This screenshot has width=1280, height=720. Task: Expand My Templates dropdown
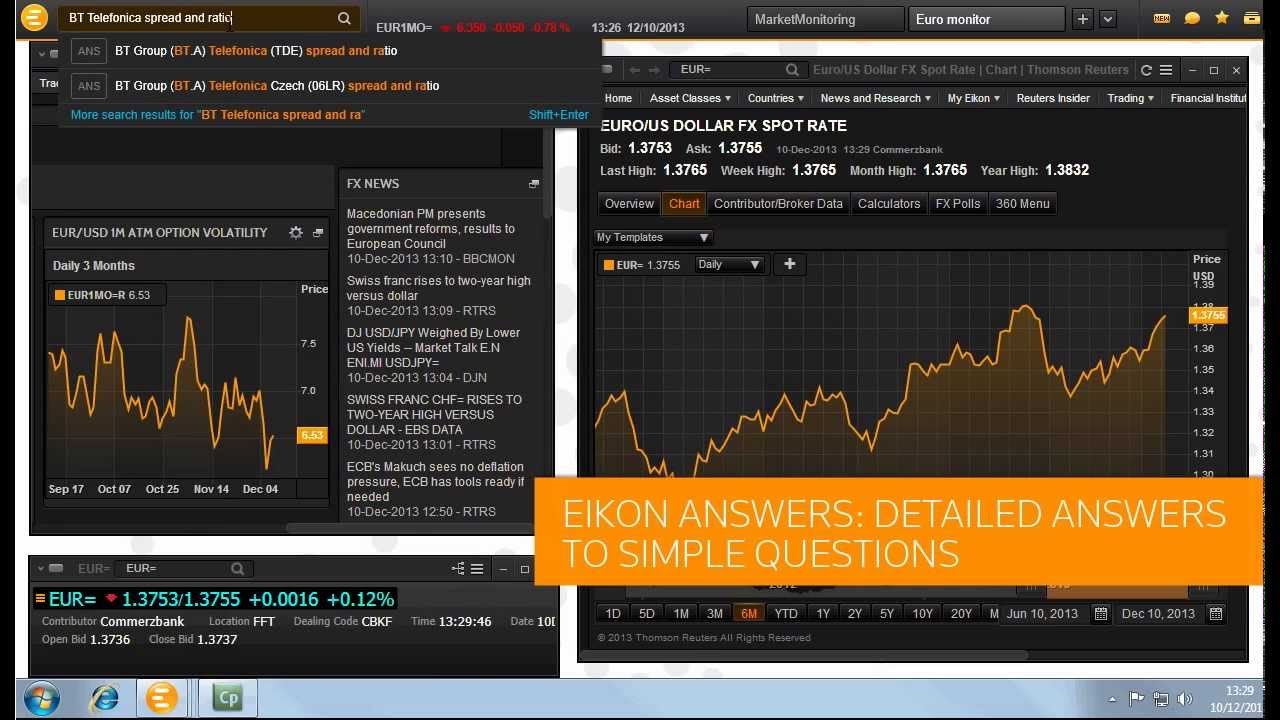tap(653, 238)
